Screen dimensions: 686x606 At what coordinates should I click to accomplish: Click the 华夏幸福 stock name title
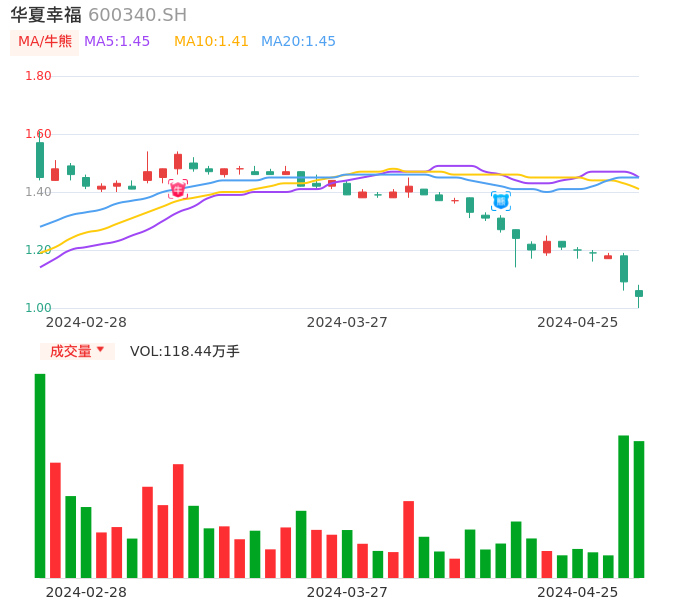click(x=46, y=15)
